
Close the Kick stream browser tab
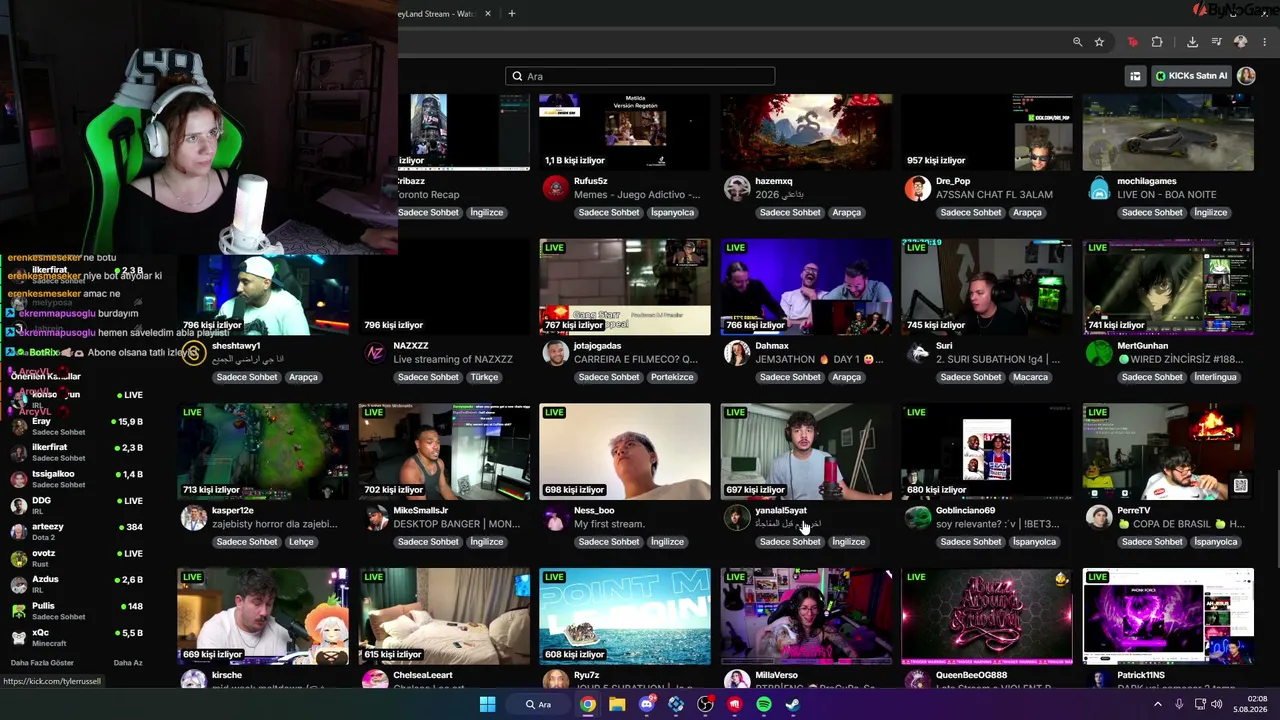pyautogui.click(x=488, y=14)
